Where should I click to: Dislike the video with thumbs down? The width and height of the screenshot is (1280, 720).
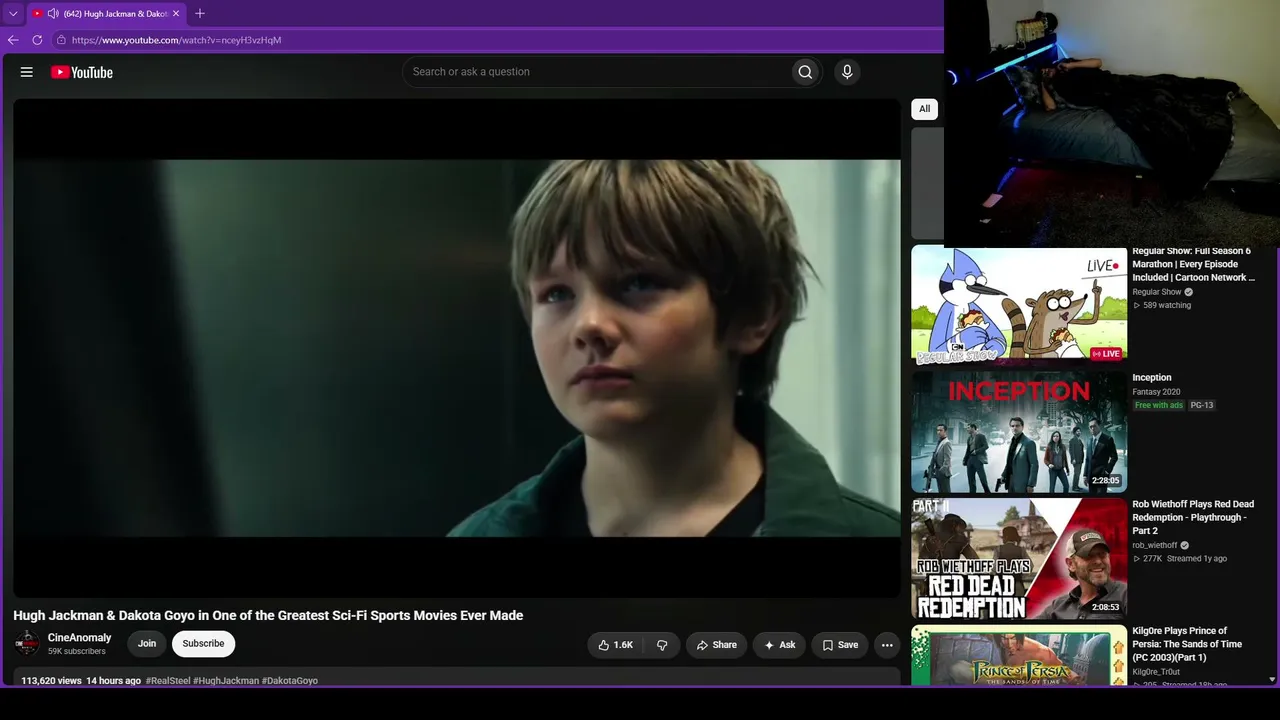(x=662, y=645)
